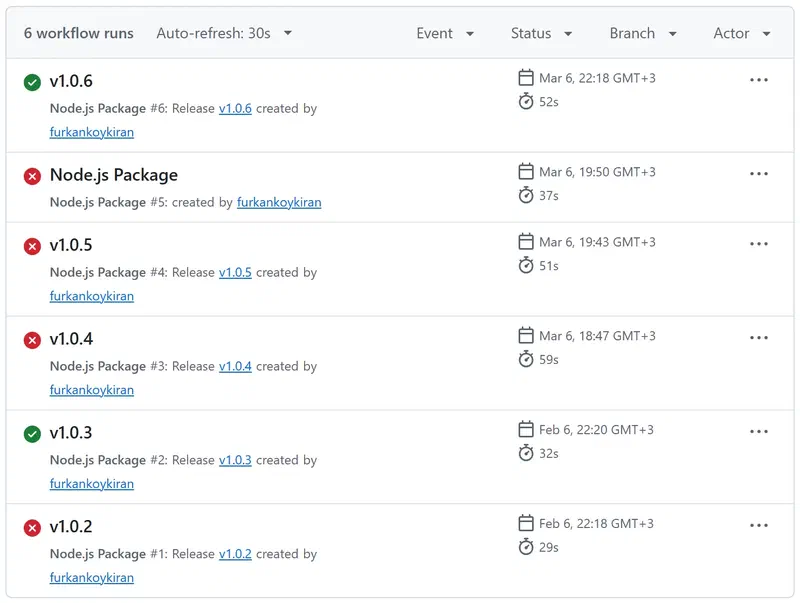Click the calendar icon next to Mar 6, 19:50

526,171
